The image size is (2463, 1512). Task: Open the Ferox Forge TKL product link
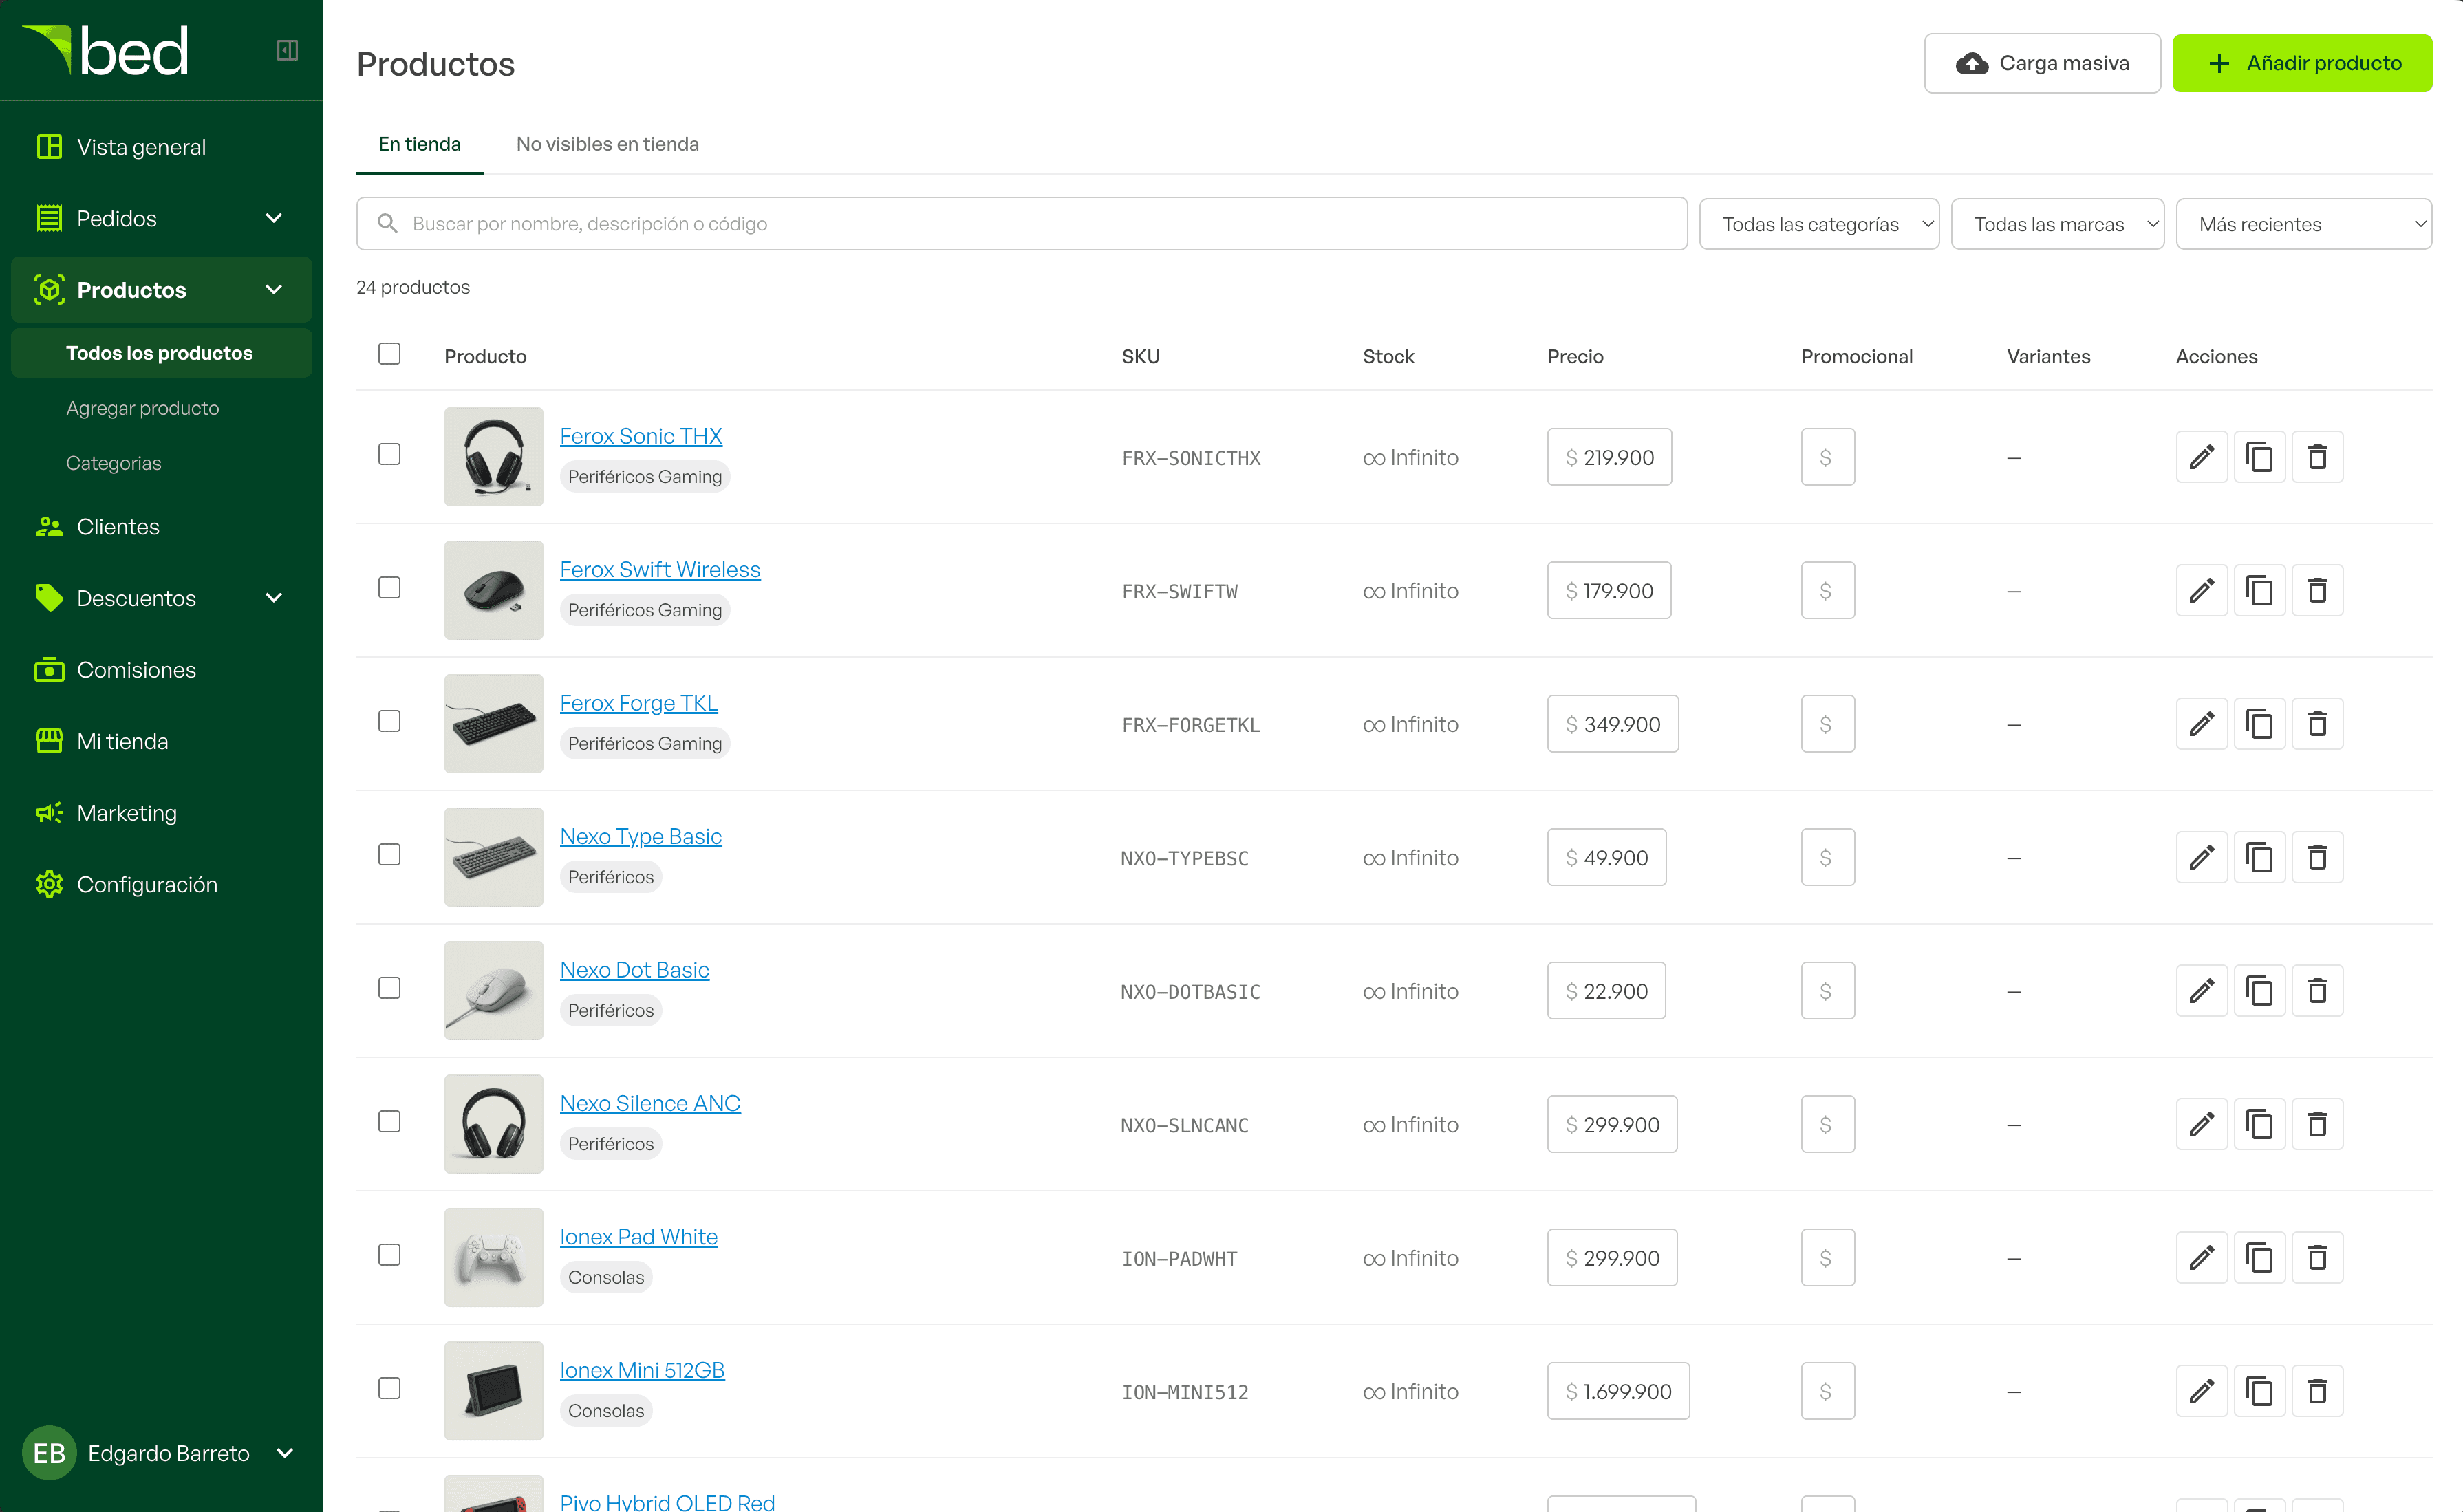click(x=639, y=703)
